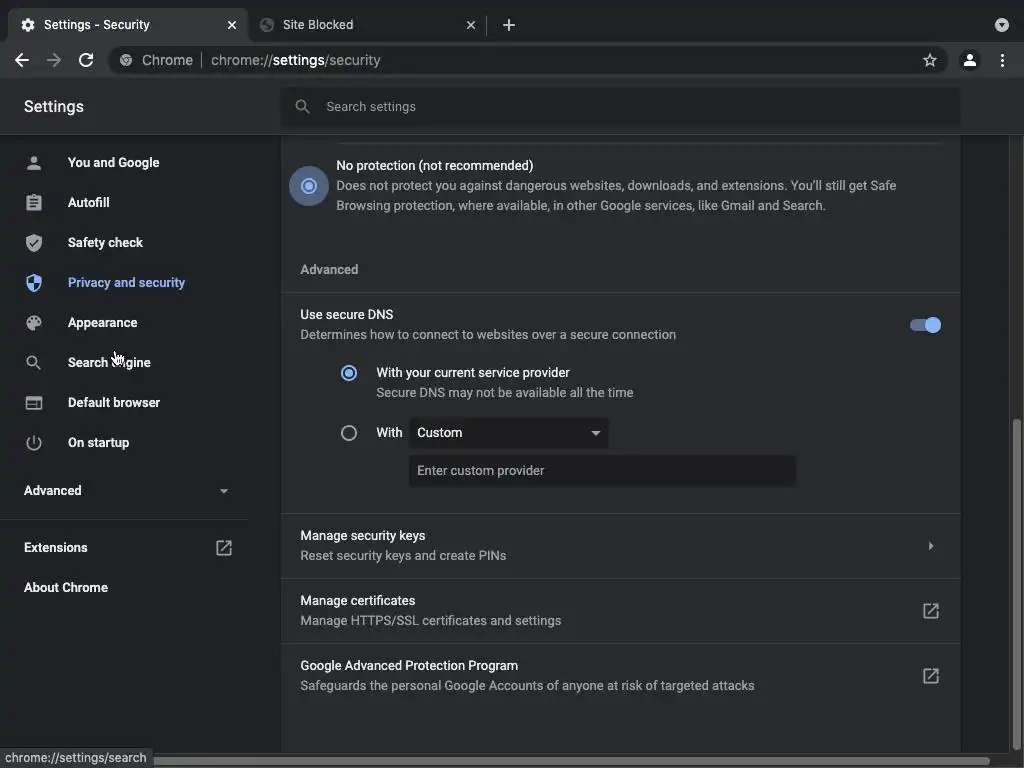Open the Manage certificates external link icon
This screenshot has height=768, width=1024.
coord(930,611)
